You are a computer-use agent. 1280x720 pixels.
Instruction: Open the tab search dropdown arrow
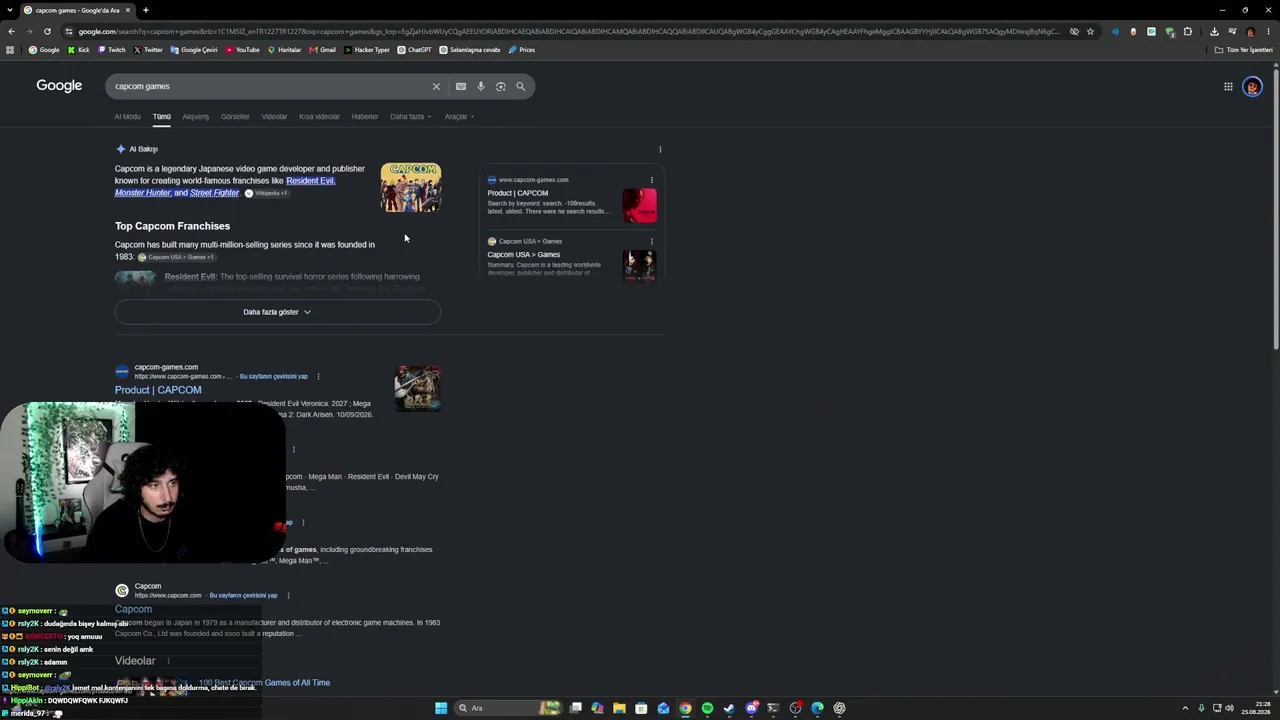[9, 10]
